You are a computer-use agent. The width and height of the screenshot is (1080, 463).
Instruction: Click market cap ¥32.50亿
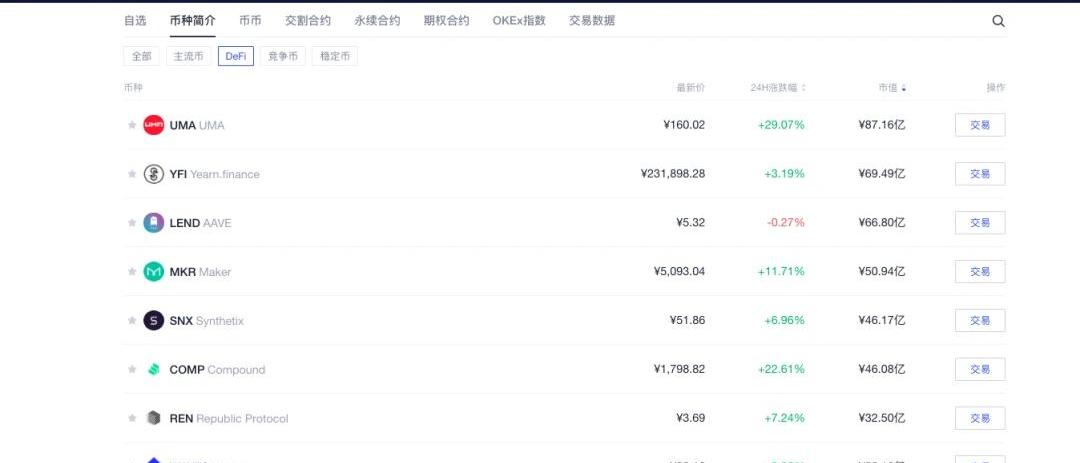point(882,419)
